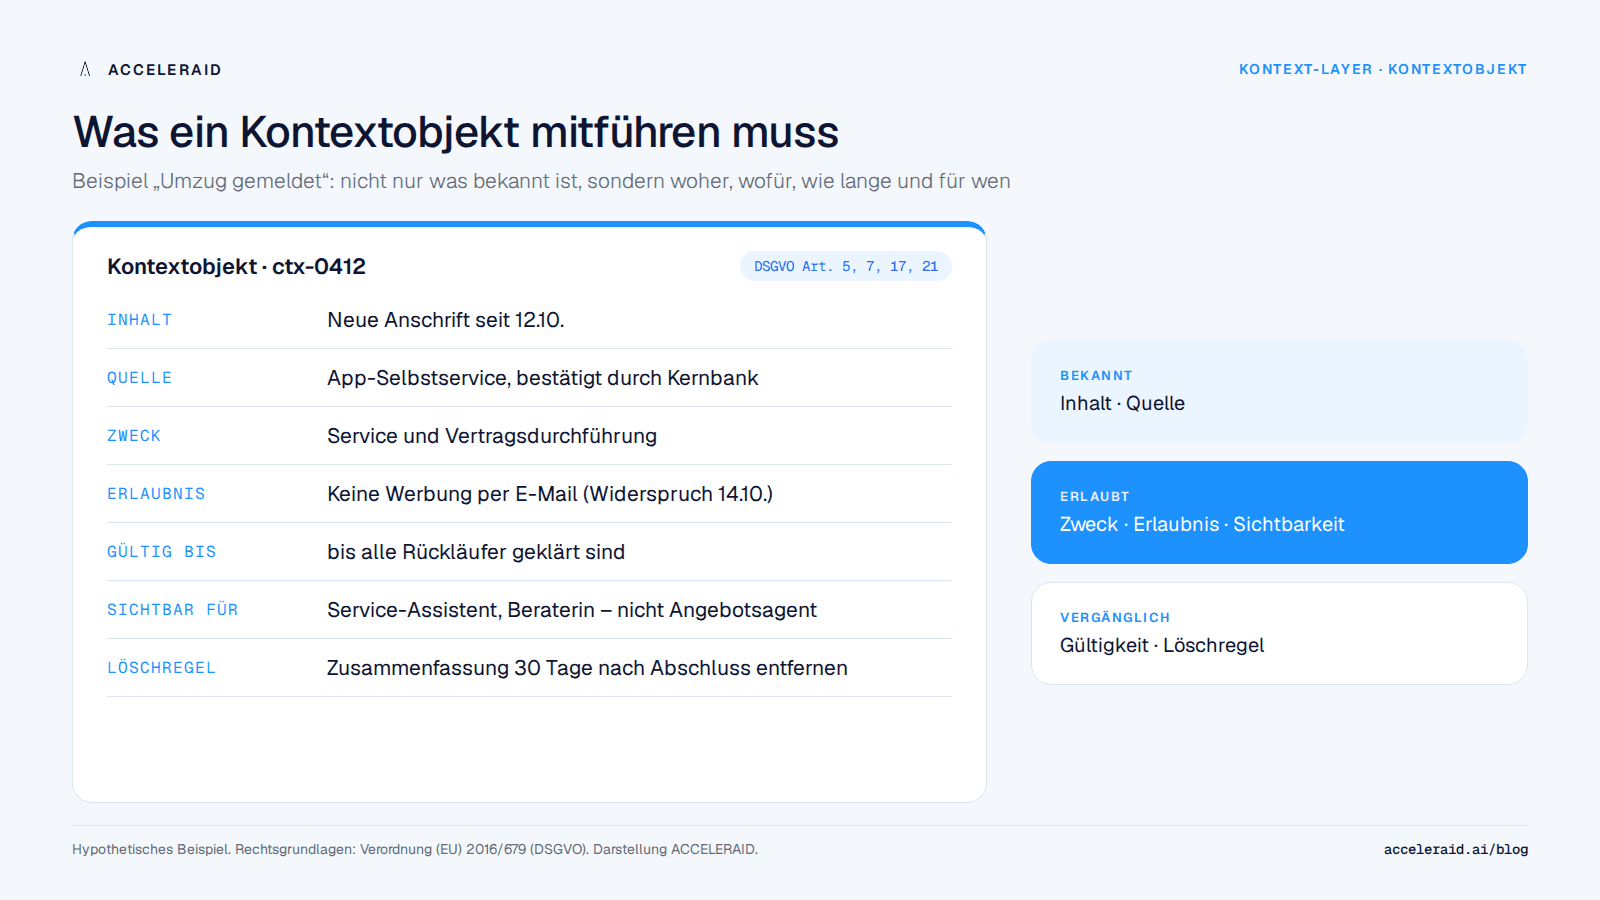
Task: Select the BEKANNT card 'Inhalt · Quelle'
Action: click(1279, 391)
